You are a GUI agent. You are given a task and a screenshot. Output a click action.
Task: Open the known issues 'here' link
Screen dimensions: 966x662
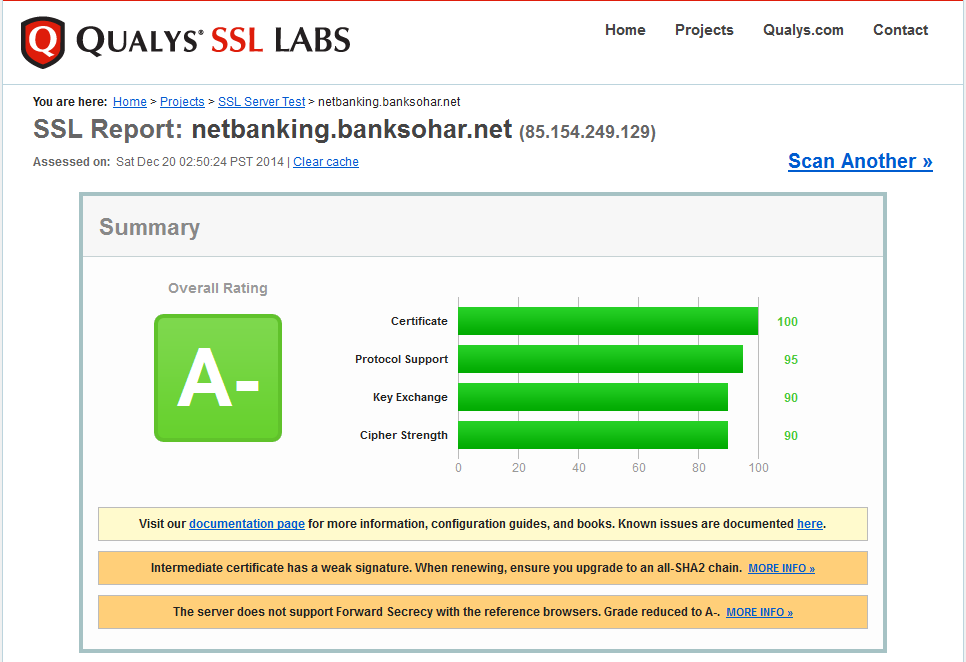pyautogui.click(x=810, y=523)
